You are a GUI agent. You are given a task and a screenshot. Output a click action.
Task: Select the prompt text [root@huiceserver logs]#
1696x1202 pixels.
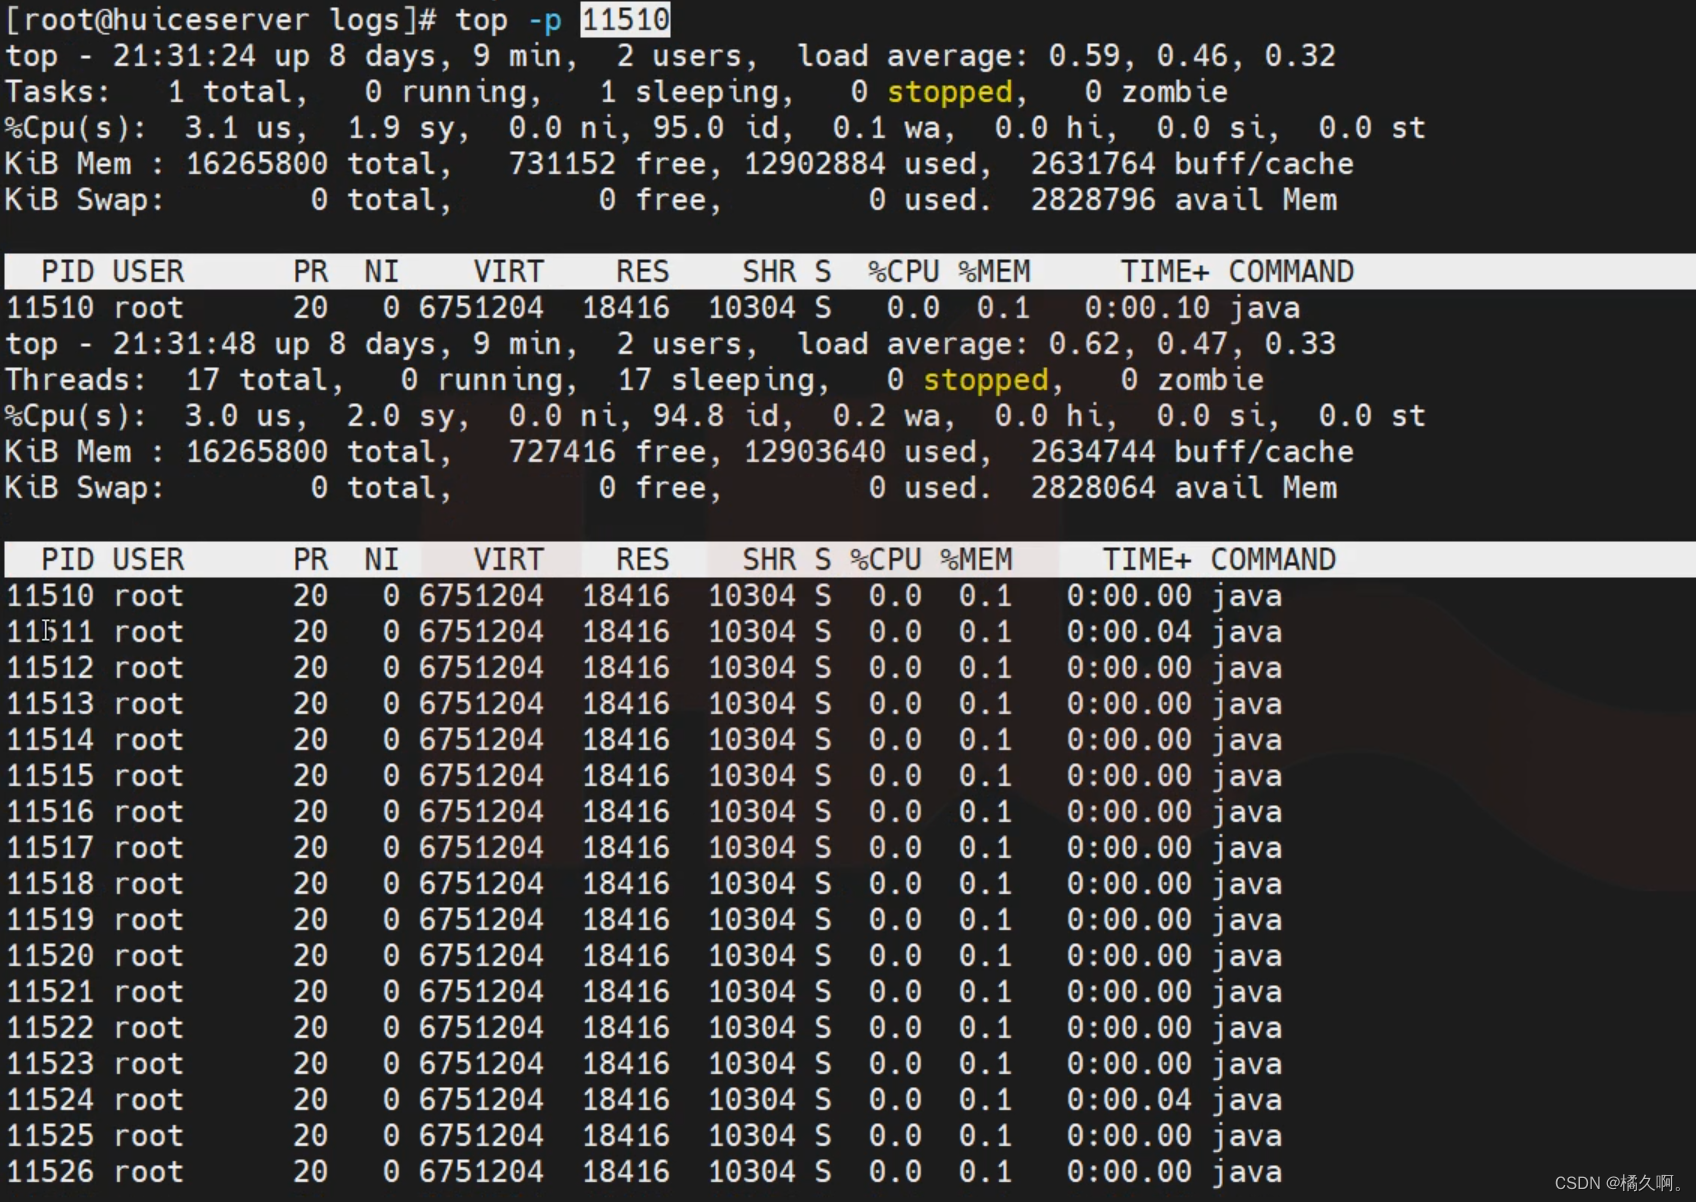[222, 19]
